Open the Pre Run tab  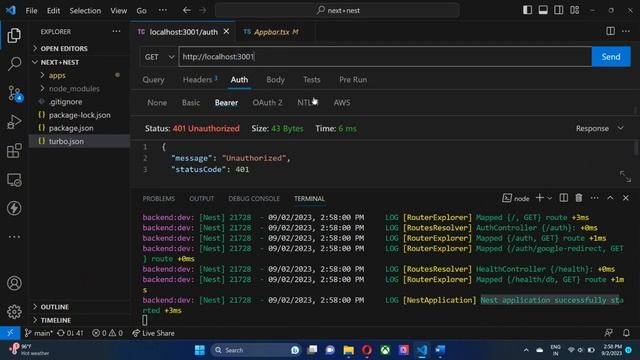click(x=353, y=80)
